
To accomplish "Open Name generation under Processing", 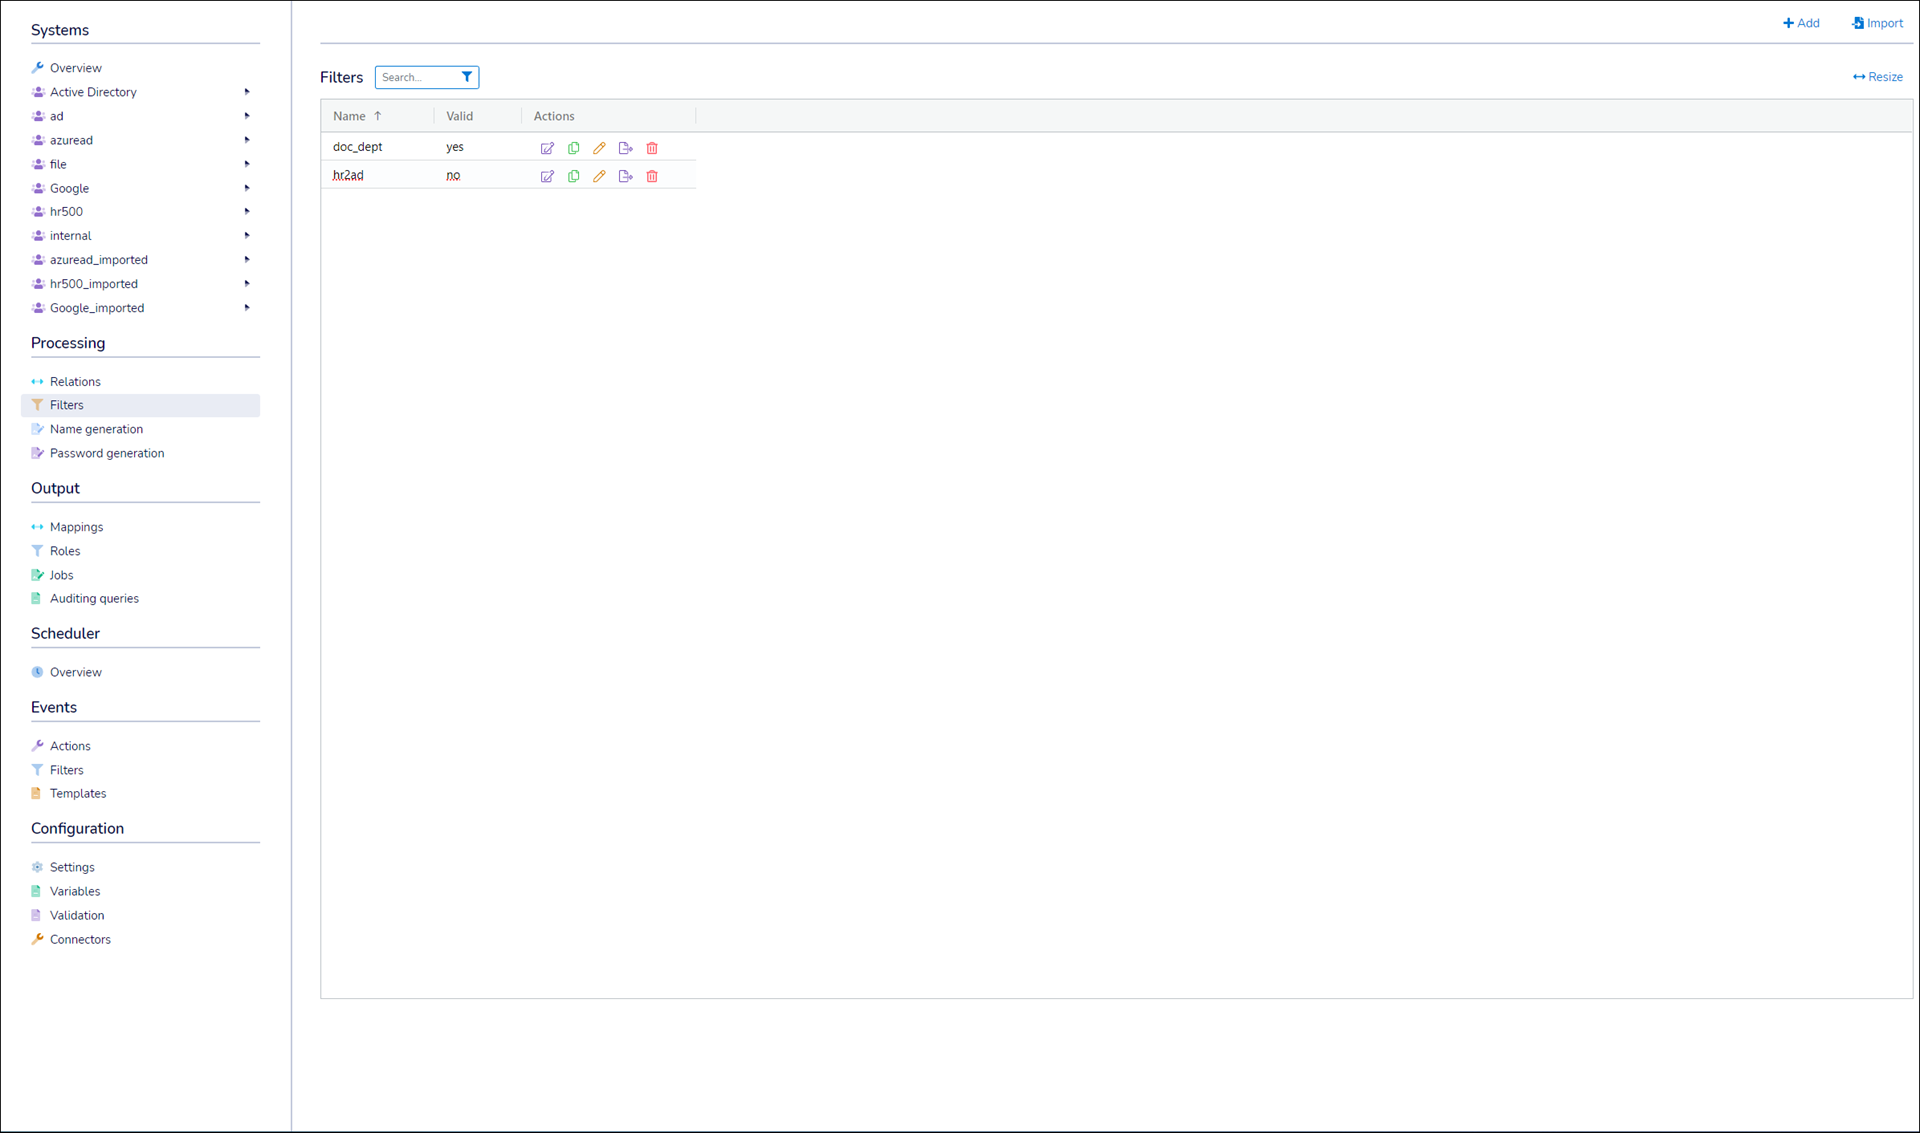I will [96, 429].
